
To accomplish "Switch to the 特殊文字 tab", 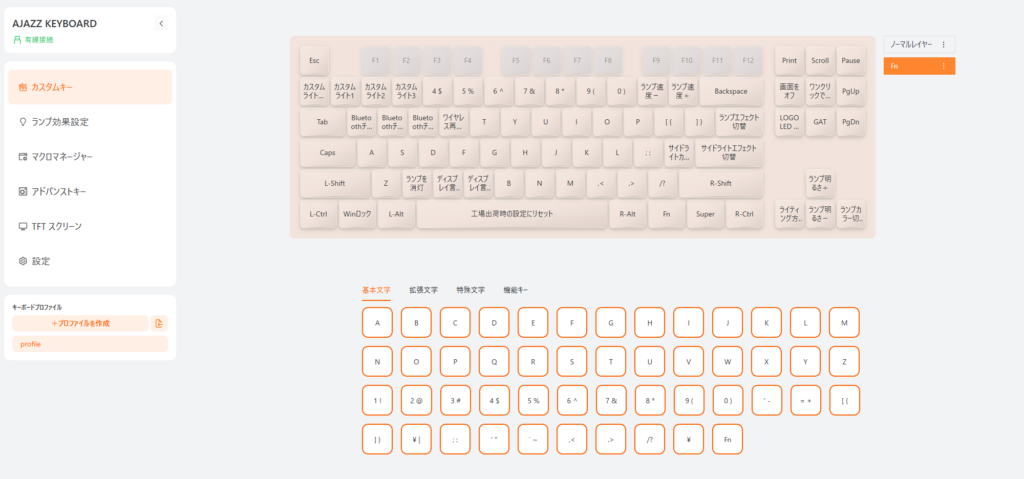I will (x=470, y=290).
